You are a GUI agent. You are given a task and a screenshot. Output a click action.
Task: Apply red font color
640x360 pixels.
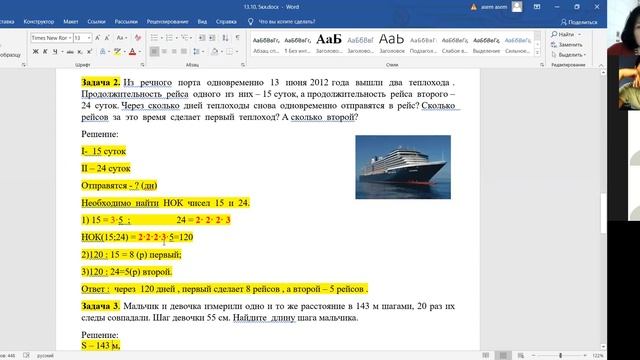(132, 52)
